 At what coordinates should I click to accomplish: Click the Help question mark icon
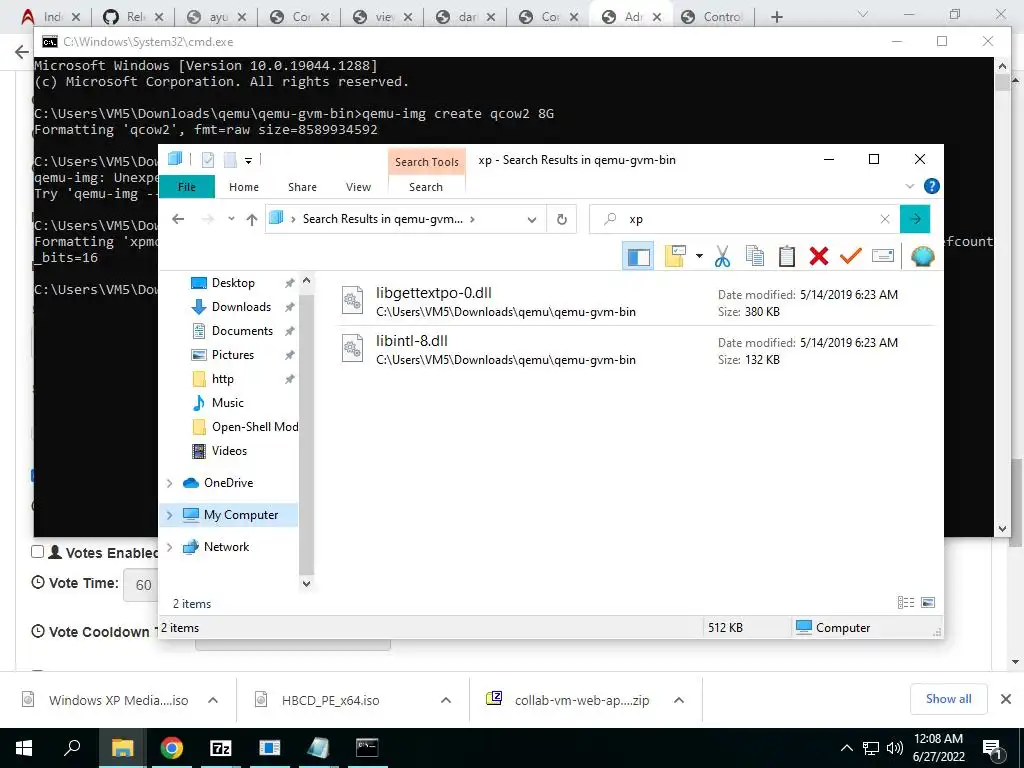931,186
